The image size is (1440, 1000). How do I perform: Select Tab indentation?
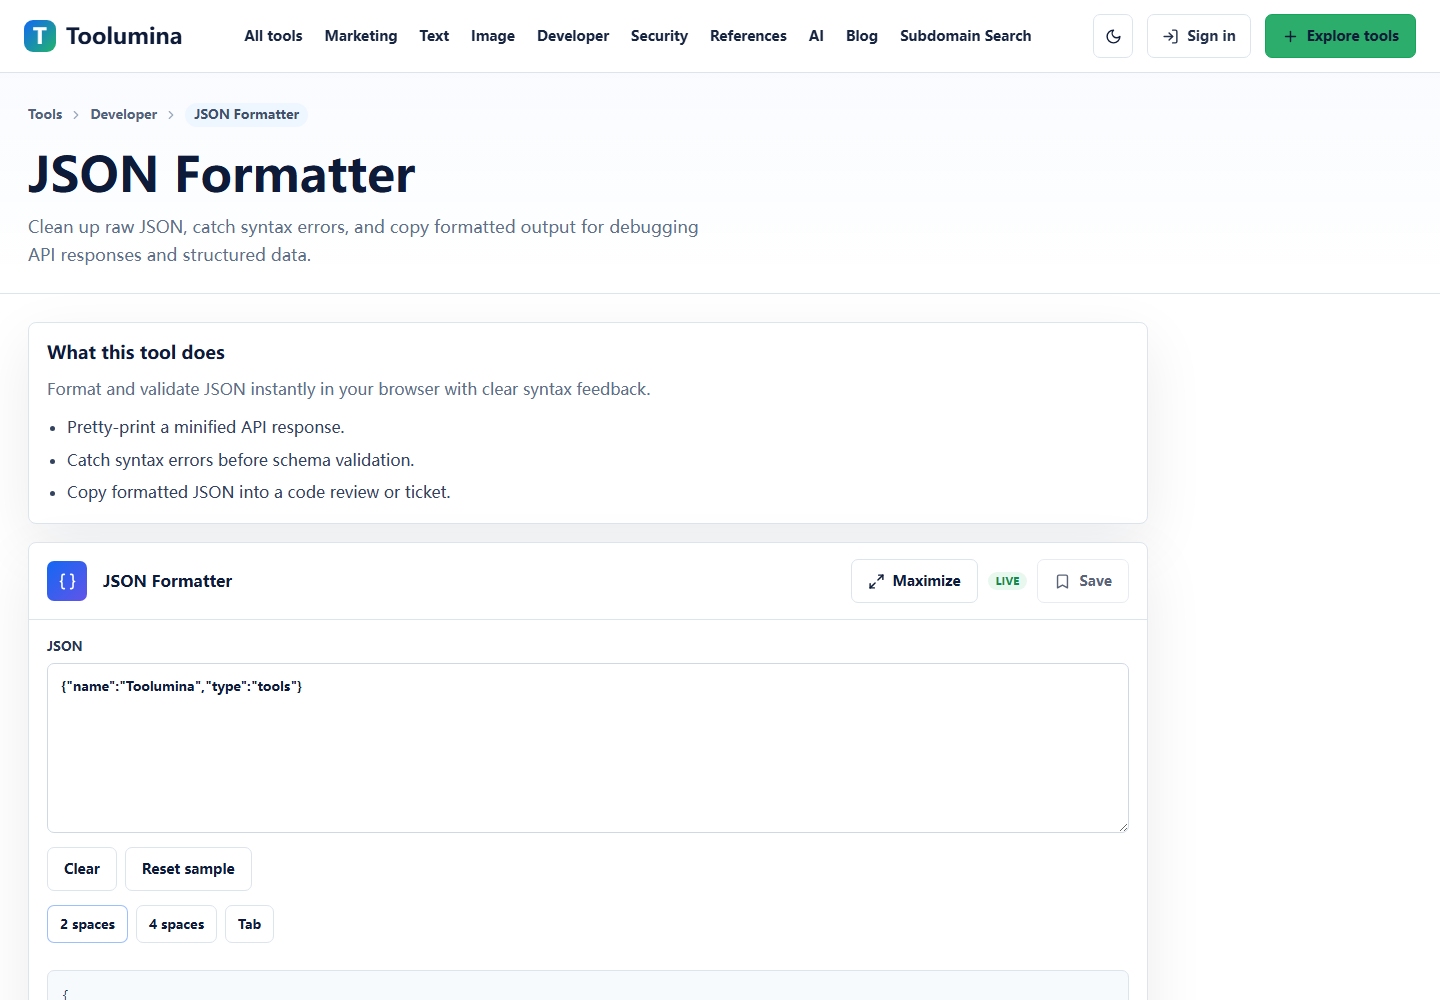click(249, 924)
